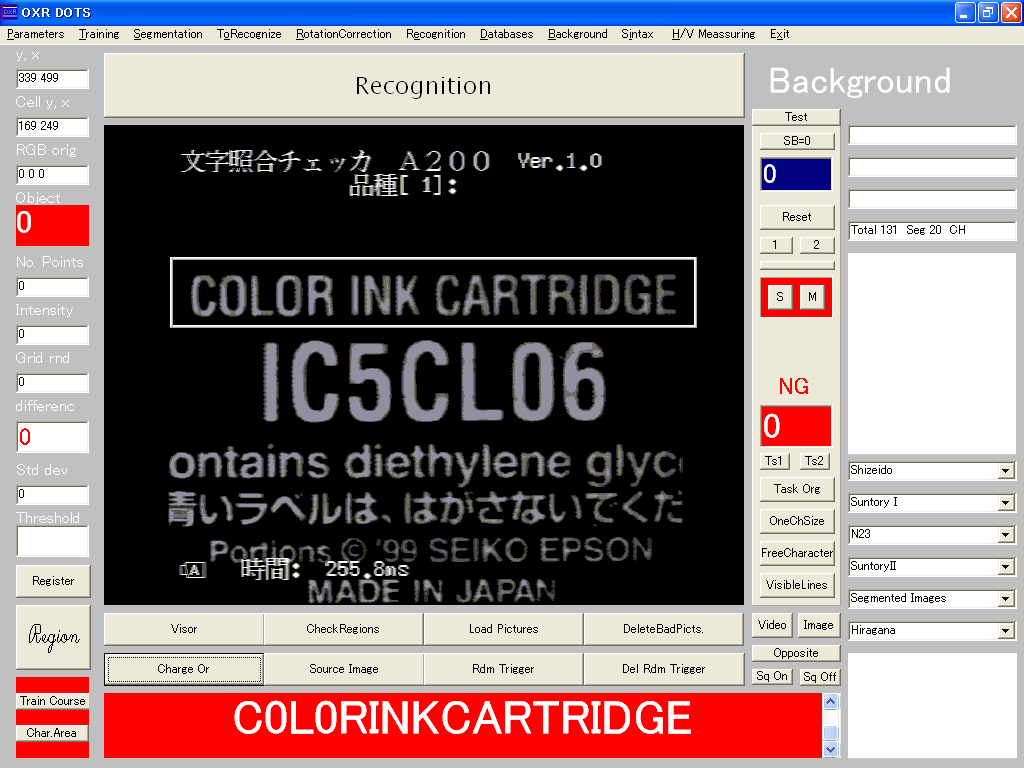
Task: Click the FreeCharacter button
Action: 797,553
